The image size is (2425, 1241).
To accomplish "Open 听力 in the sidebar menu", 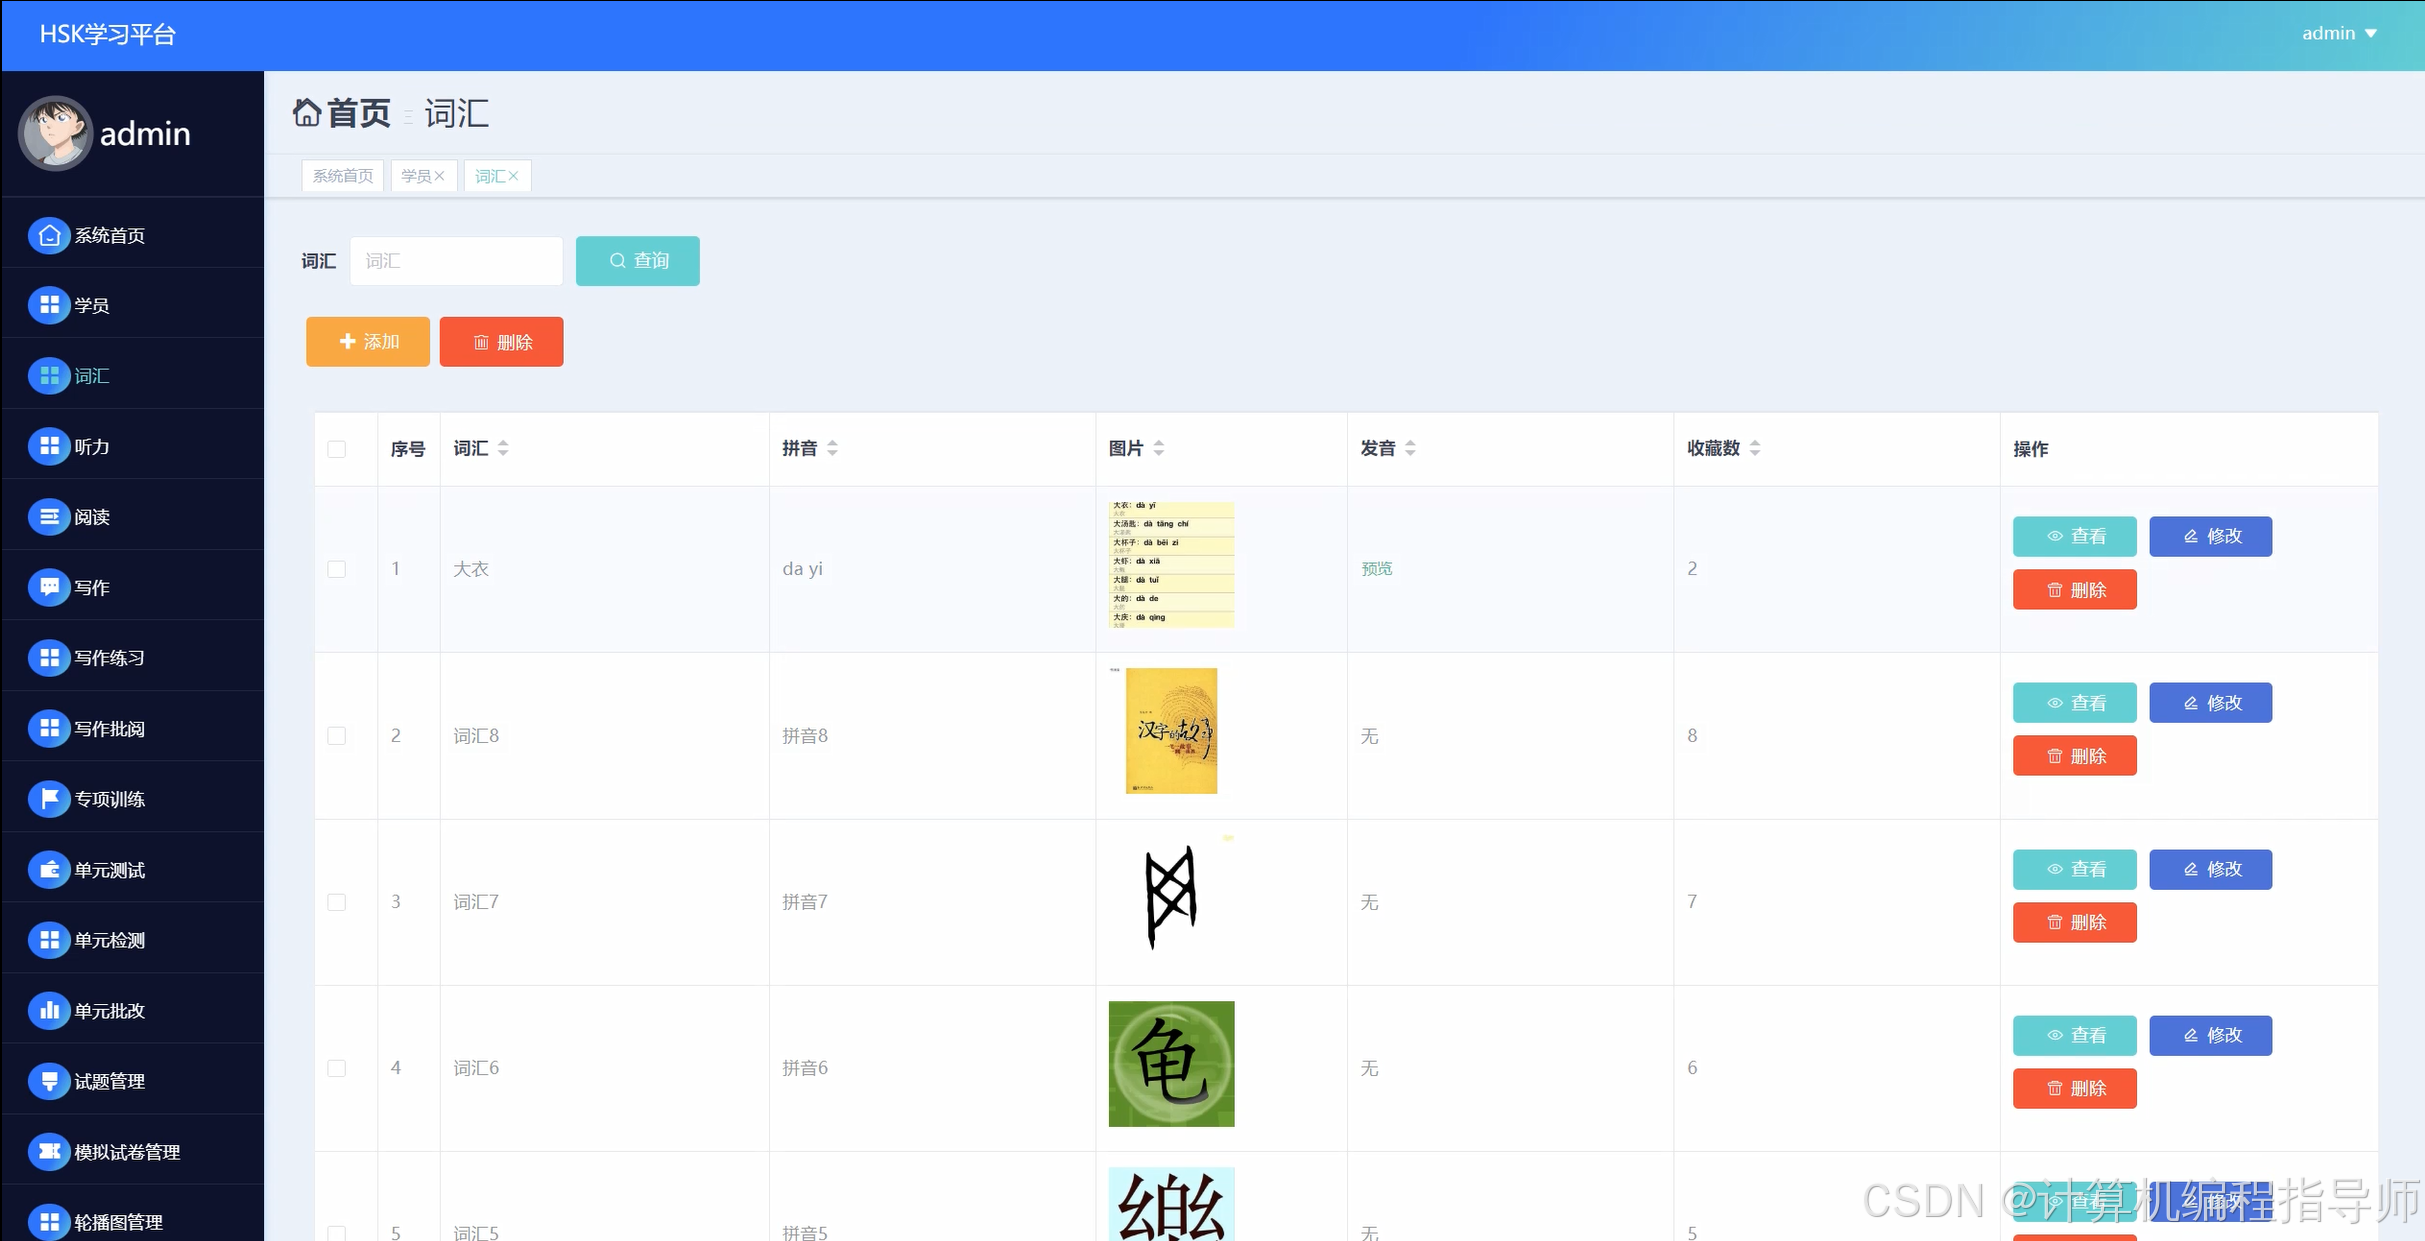I will (92, 447).
